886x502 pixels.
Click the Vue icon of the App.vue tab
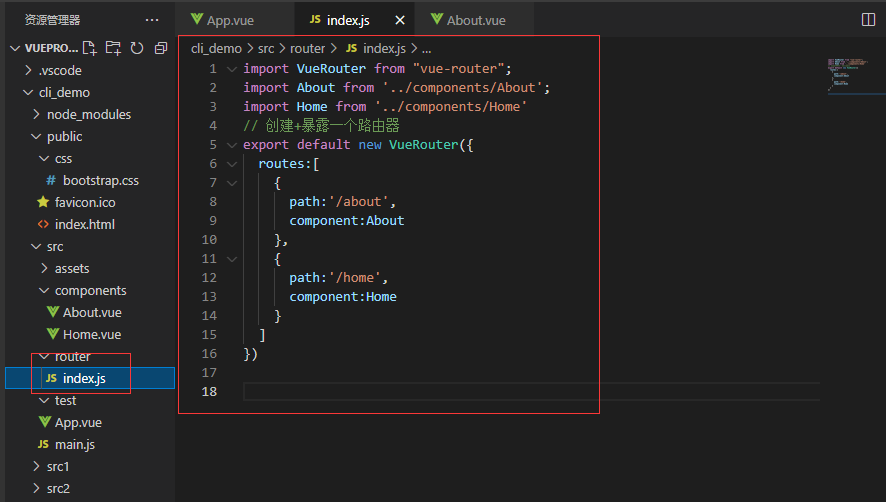(x=197, y=19)
